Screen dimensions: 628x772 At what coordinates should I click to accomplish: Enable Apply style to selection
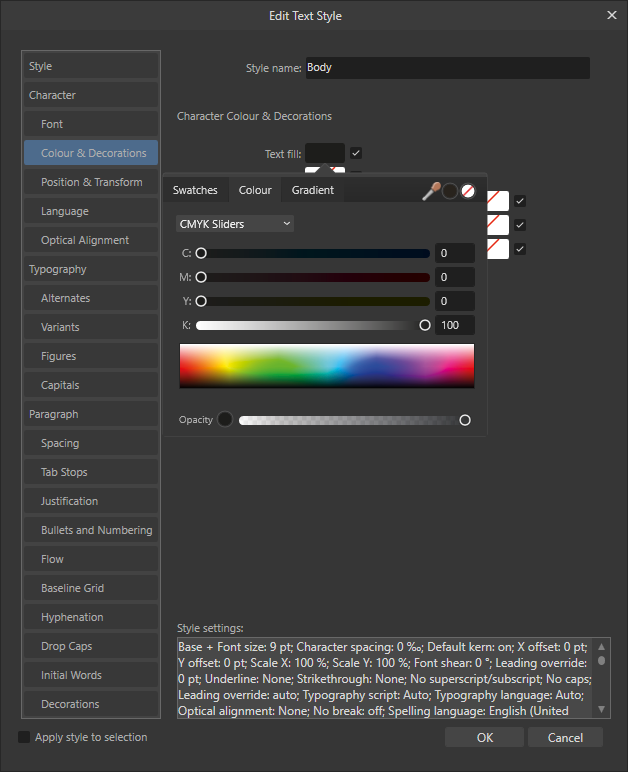tap(24, 737)
